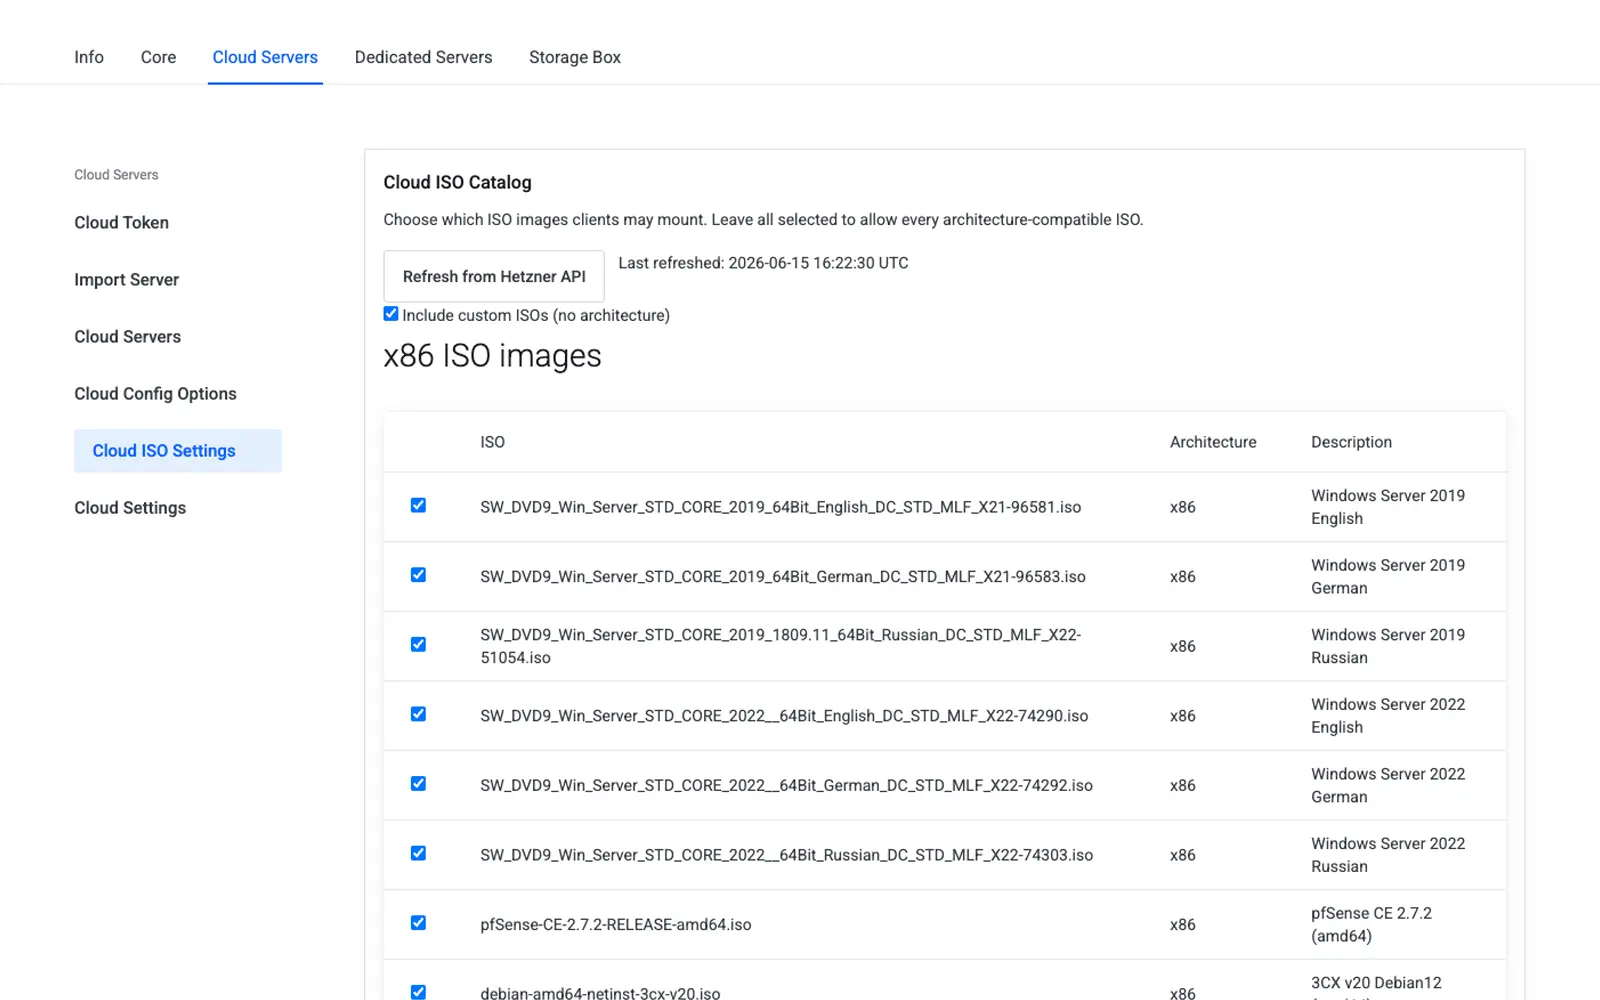Uncheck Windows Server 2022 English ISO
The height and width of the screenshot is (1000, 1600).
(418, 714)
